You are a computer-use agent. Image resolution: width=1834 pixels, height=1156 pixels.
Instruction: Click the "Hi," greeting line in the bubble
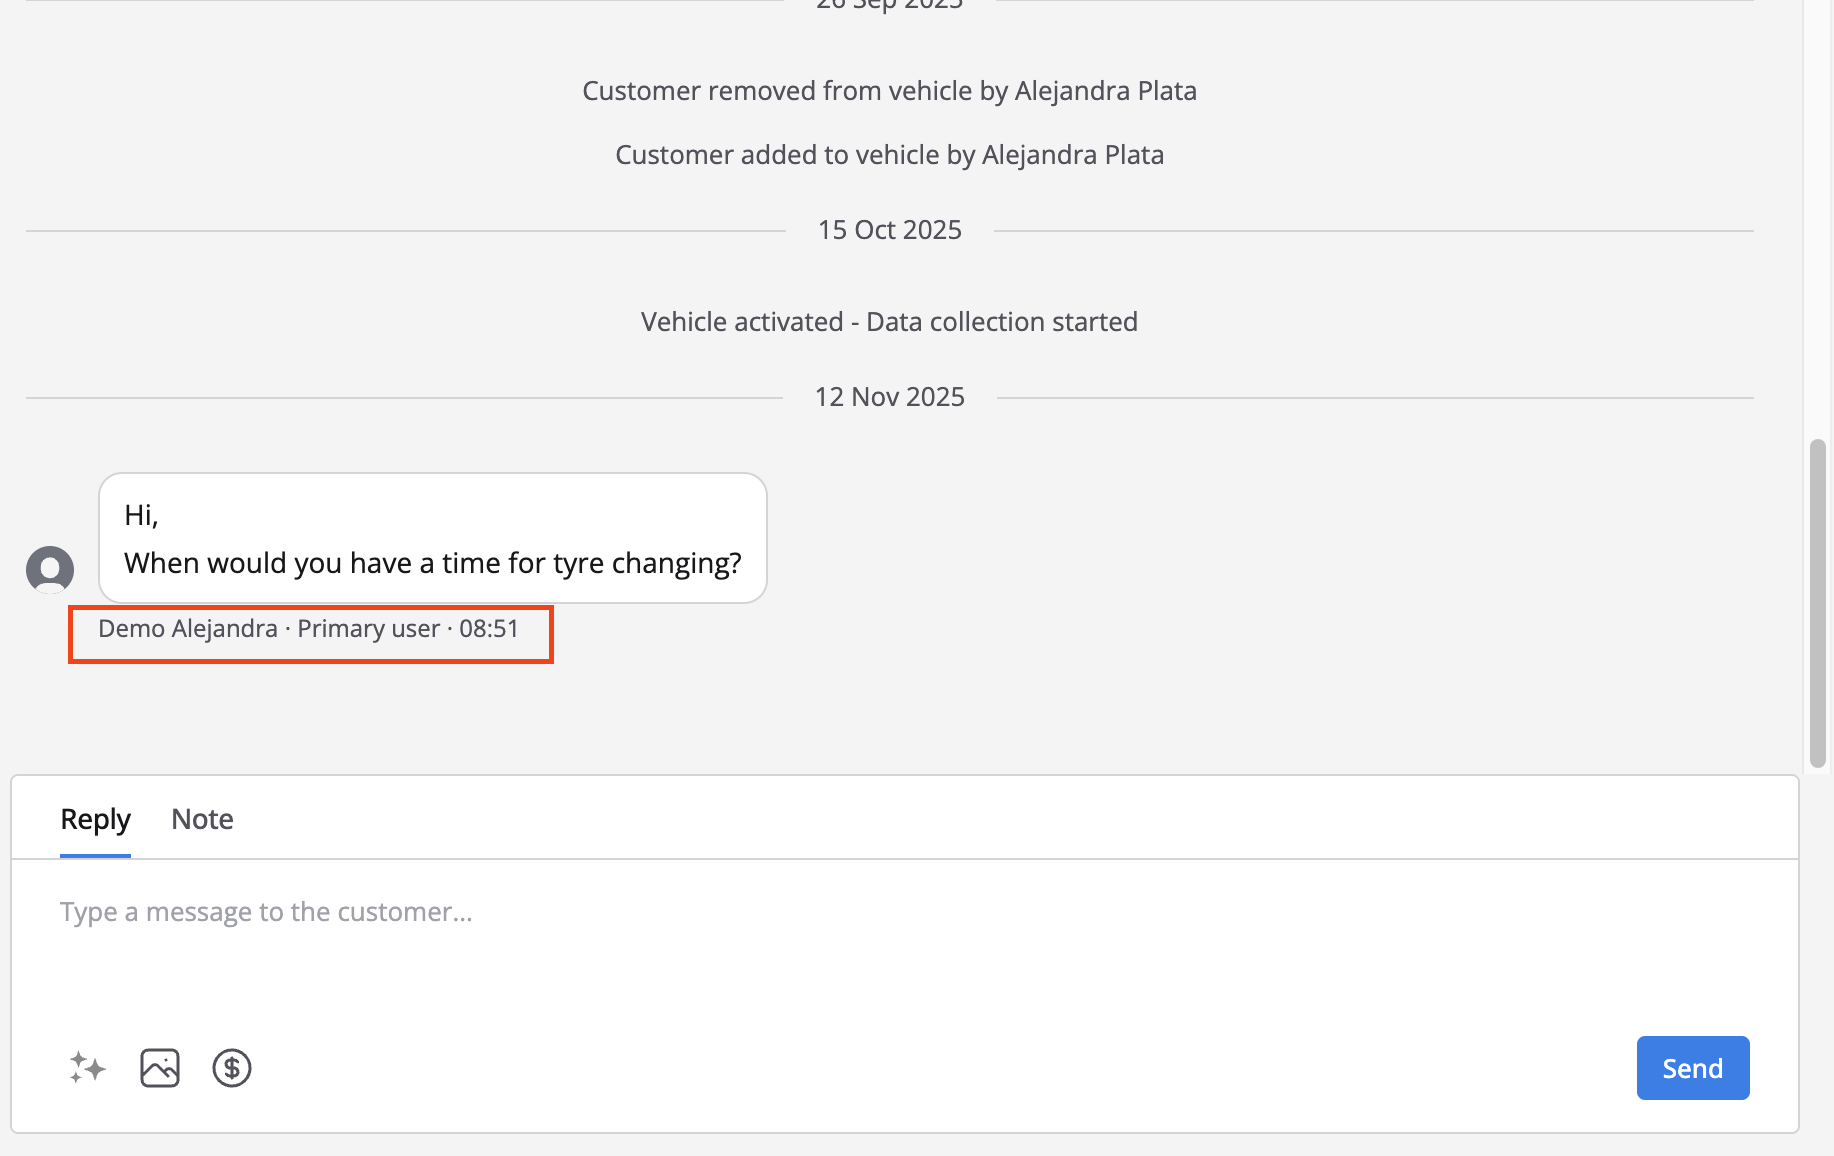(x=141, y=515)
